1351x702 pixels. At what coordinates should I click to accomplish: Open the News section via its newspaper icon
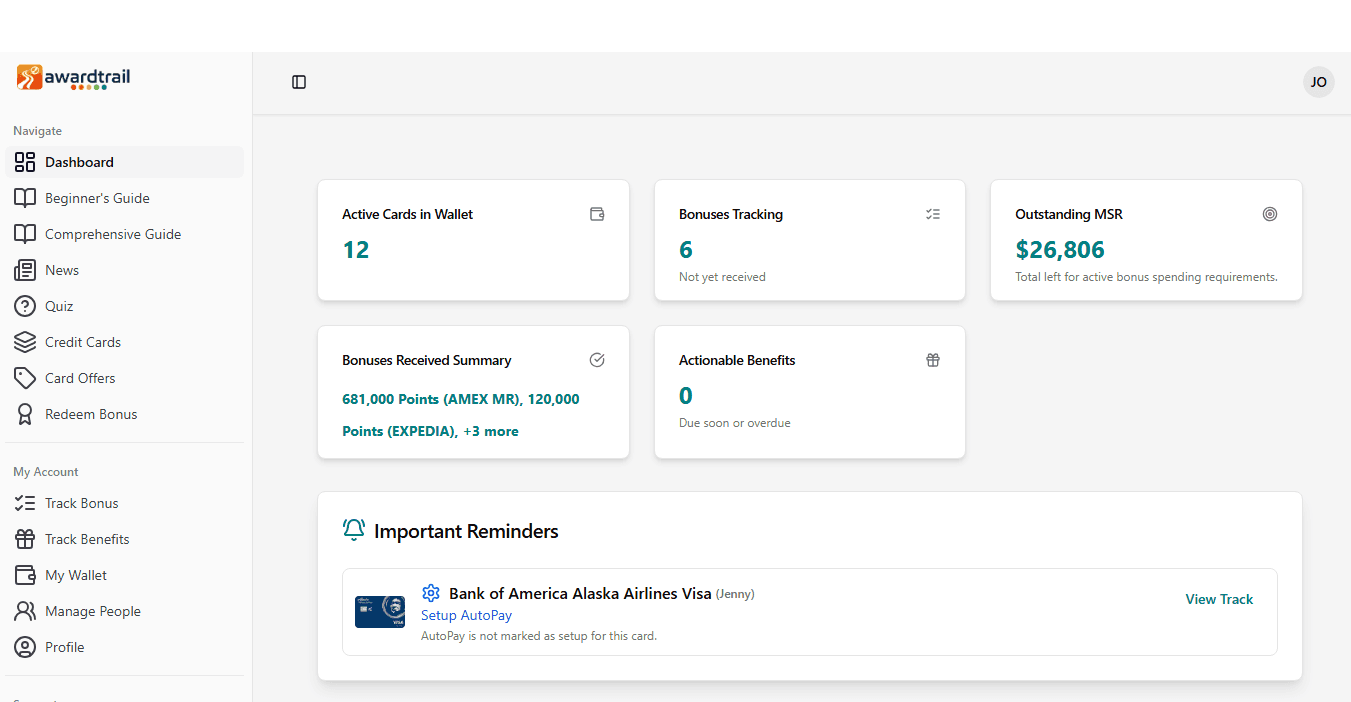pos(25,269)
